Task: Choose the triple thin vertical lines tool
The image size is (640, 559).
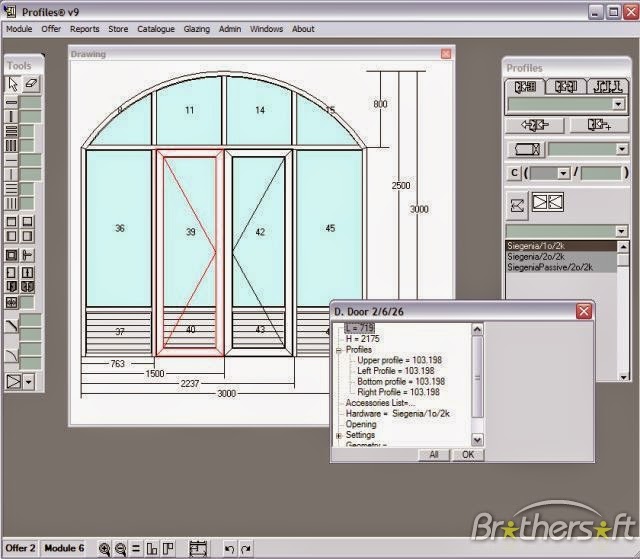Action: point(11,203)
